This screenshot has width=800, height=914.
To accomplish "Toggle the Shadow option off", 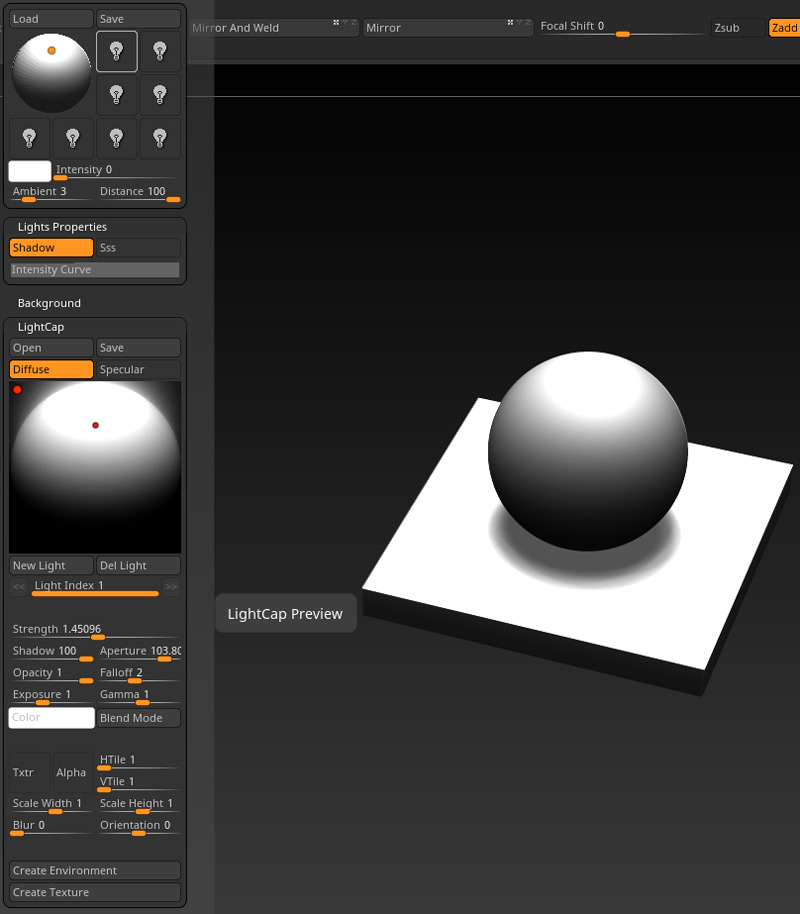I will click(x=51, y=248).
